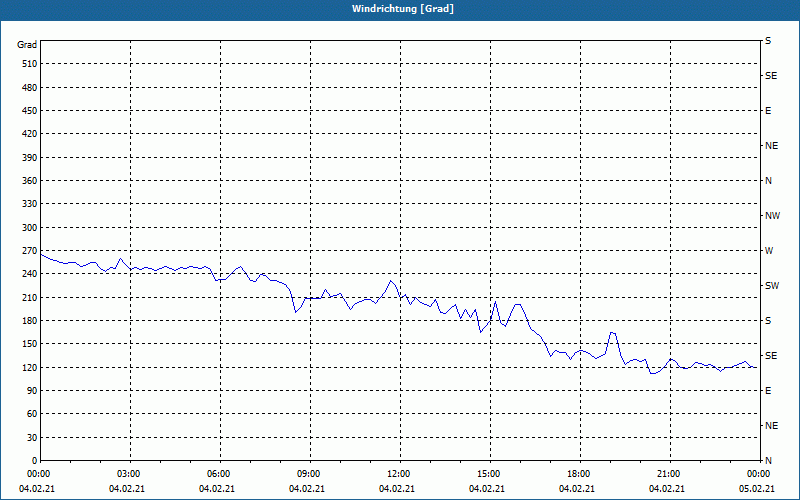800x500 pixels.
Task: Click the 360 degree label
Action: coord(30,181)
